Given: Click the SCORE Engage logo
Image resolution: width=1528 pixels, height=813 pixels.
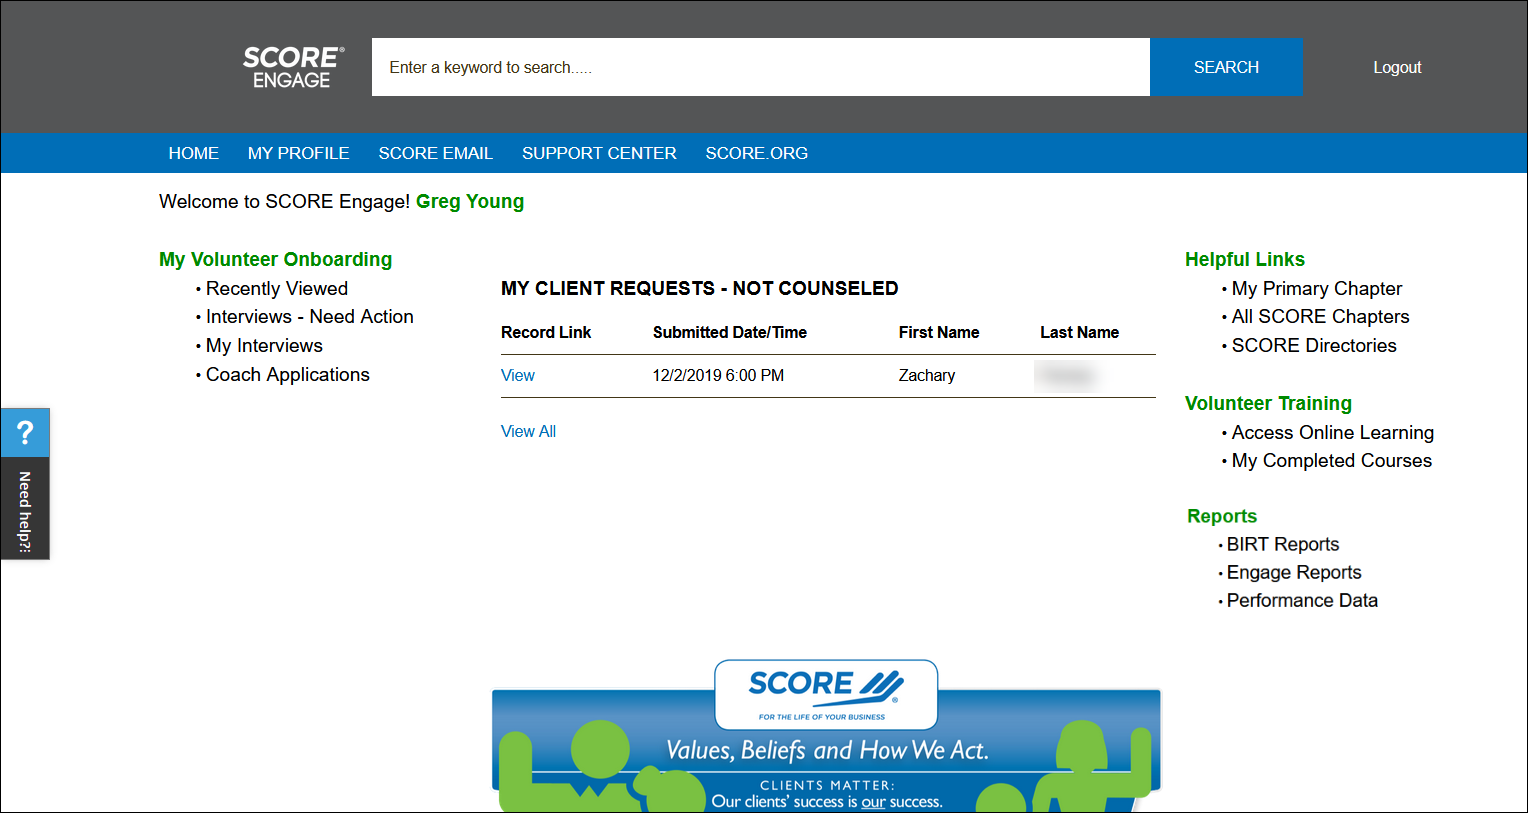Looking at the screenshot, I should pyautogui.click(x=293, y=67).
